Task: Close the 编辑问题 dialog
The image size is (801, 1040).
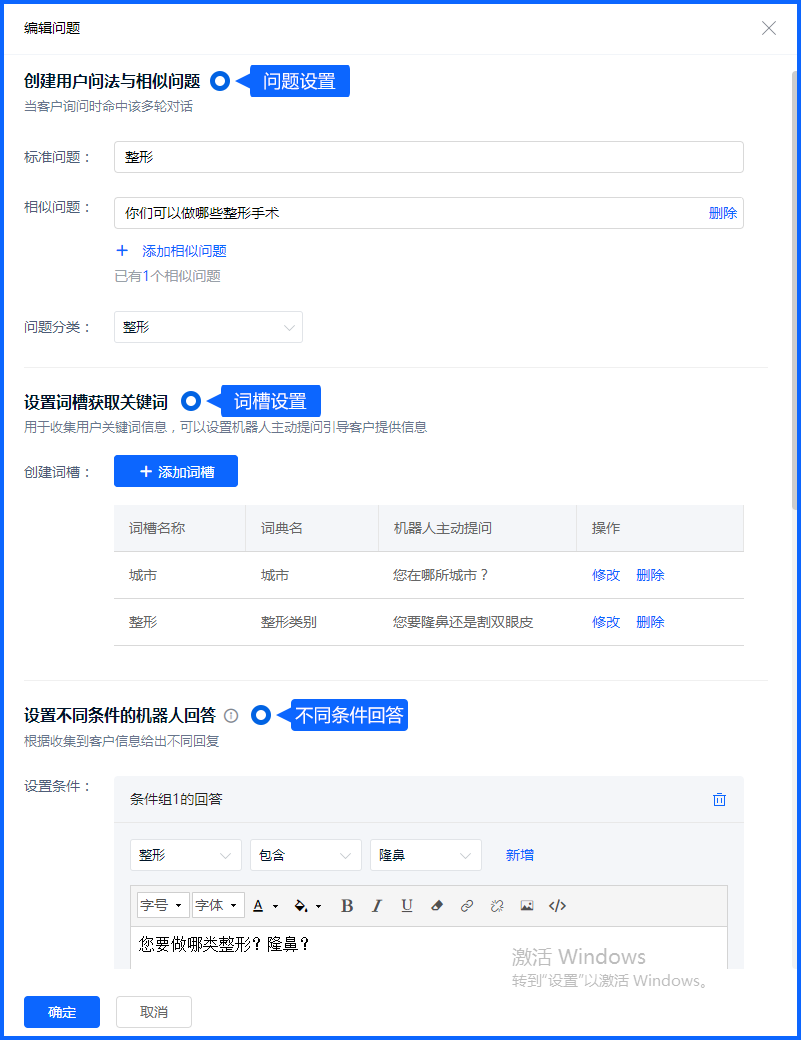Action: 769,28
